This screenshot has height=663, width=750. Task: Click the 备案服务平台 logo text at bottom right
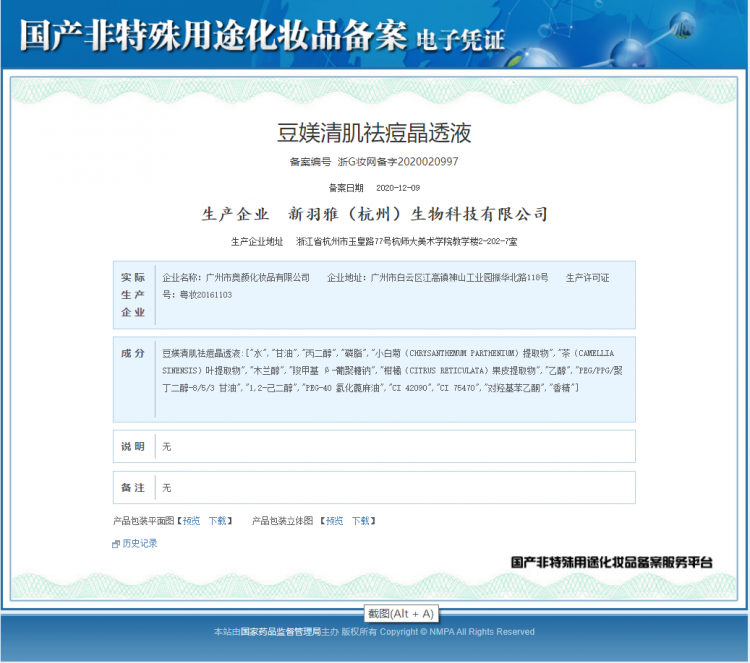[612, 563]
